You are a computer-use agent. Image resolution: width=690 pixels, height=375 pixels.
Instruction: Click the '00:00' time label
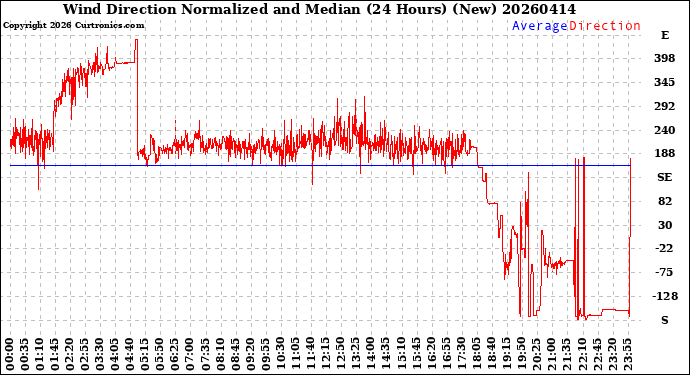click(x=10, y=355)
